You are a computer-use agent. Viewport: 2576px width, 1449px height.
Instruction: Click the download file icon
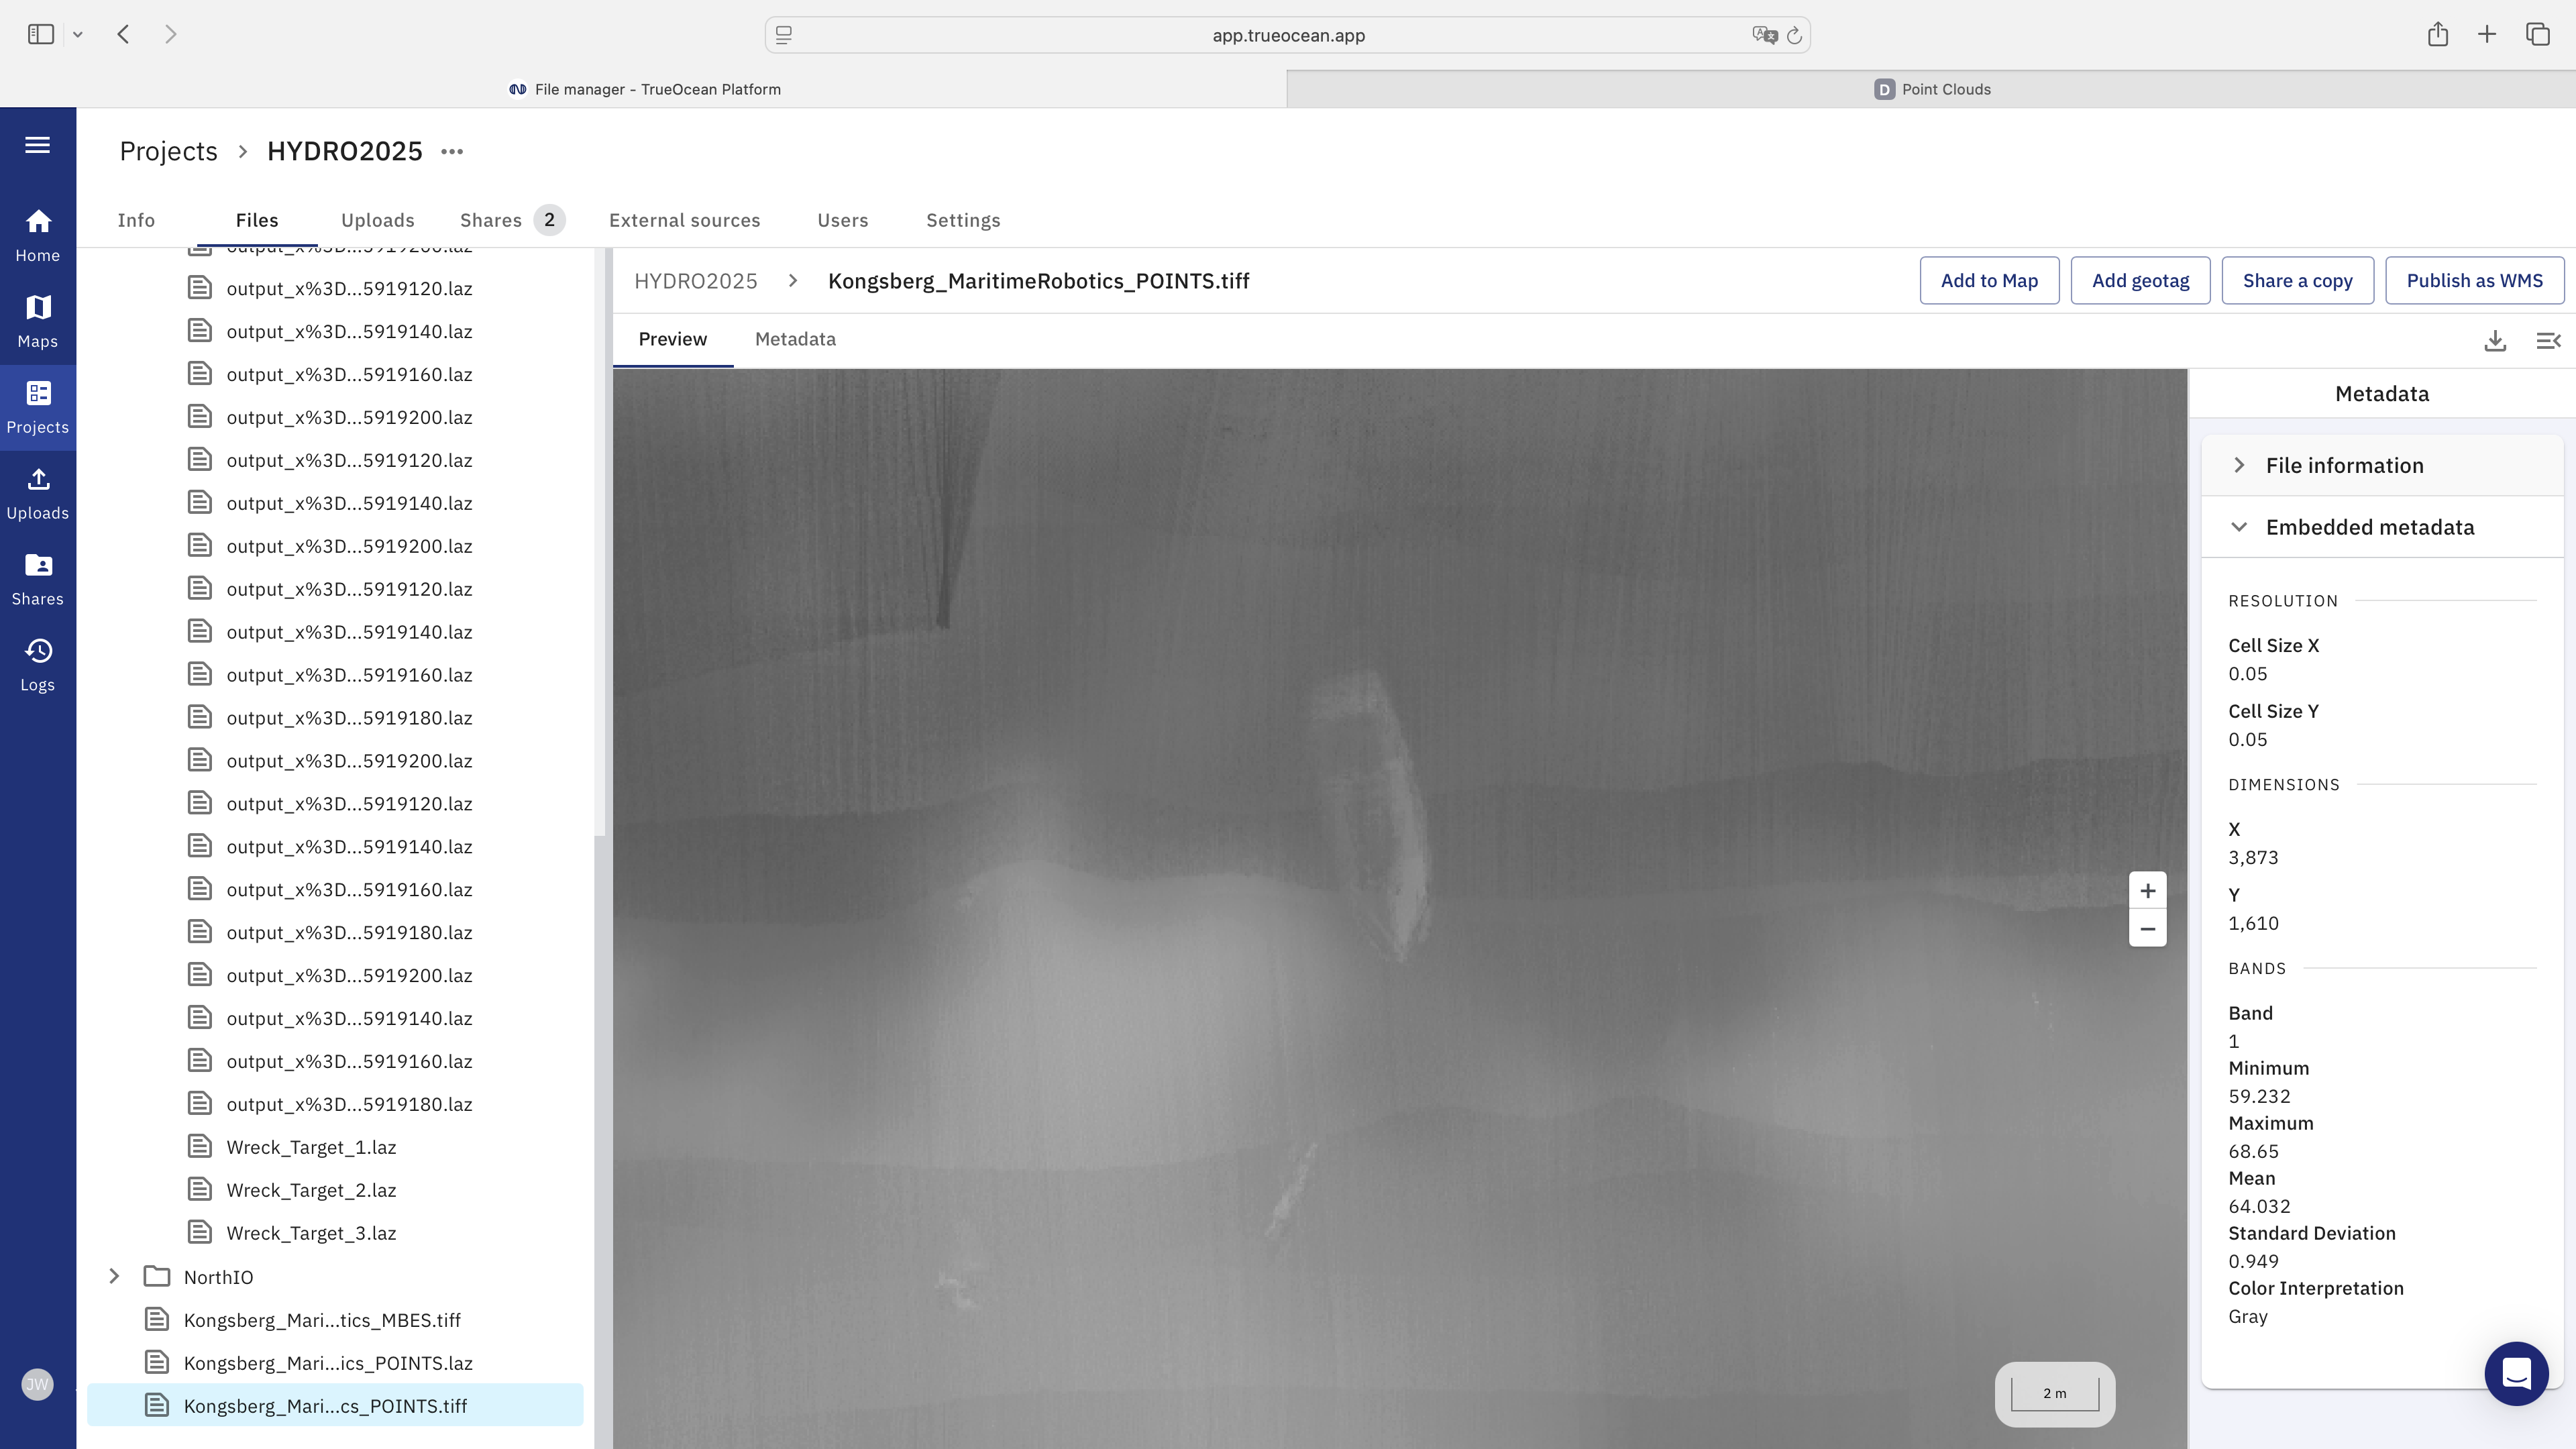pyautogui.click(x=2494, y=341)
